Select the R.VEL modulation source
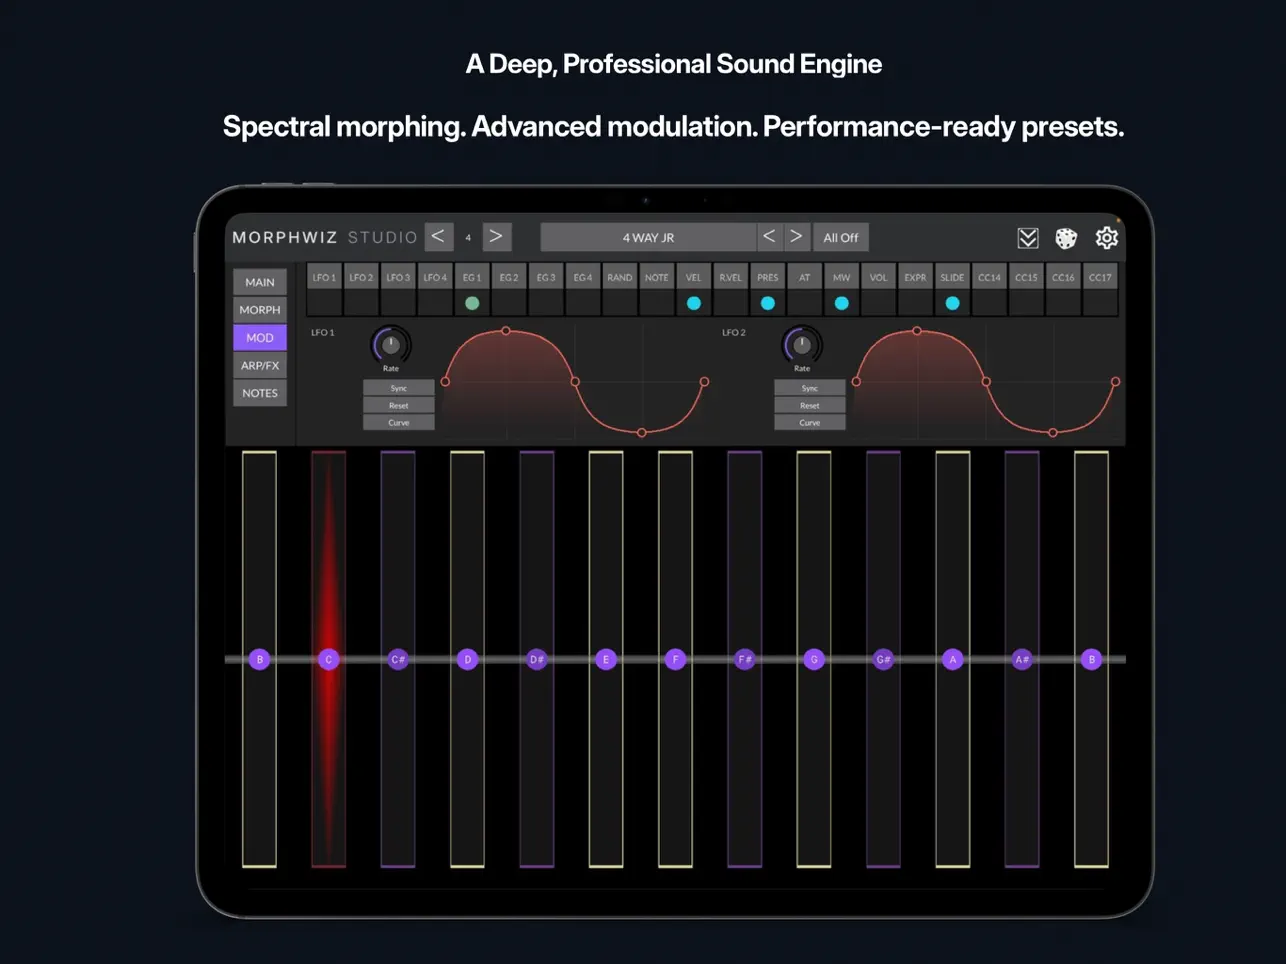This screenshot has width=1286, height=964. [731, 277]
